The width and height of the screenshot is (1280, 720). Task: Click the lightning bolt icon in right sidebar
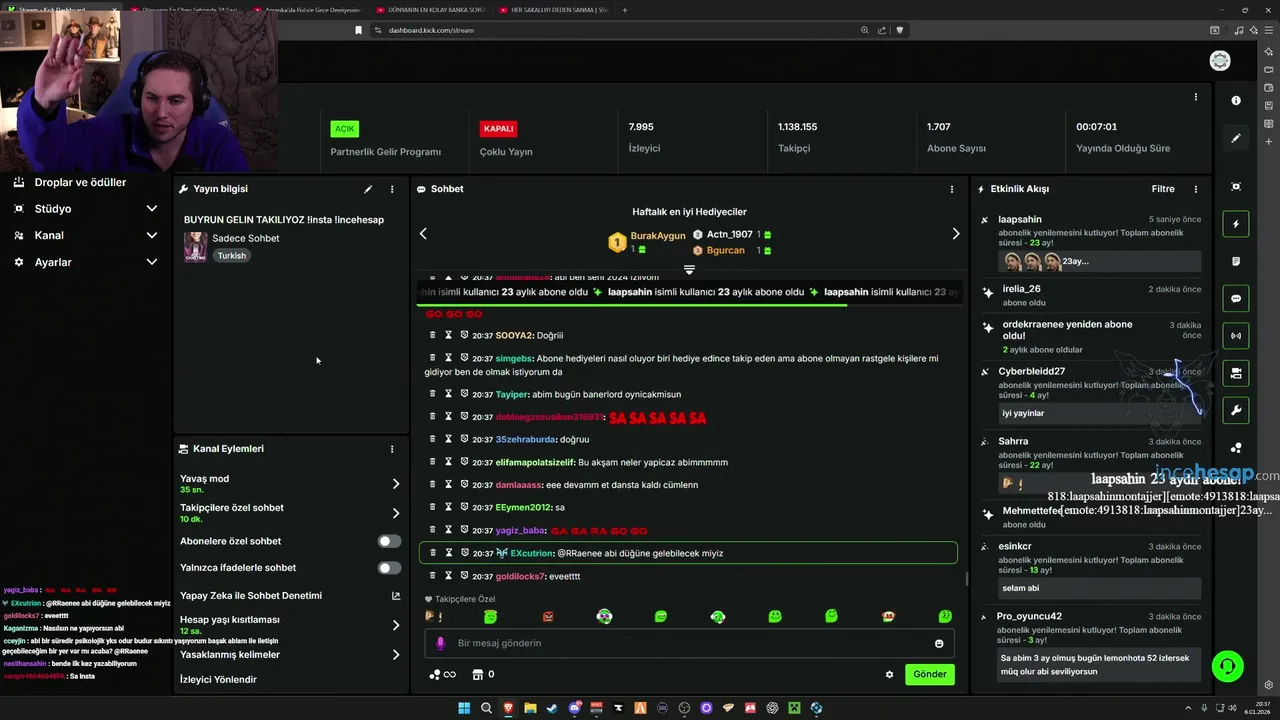click(x=1236, y=224)
